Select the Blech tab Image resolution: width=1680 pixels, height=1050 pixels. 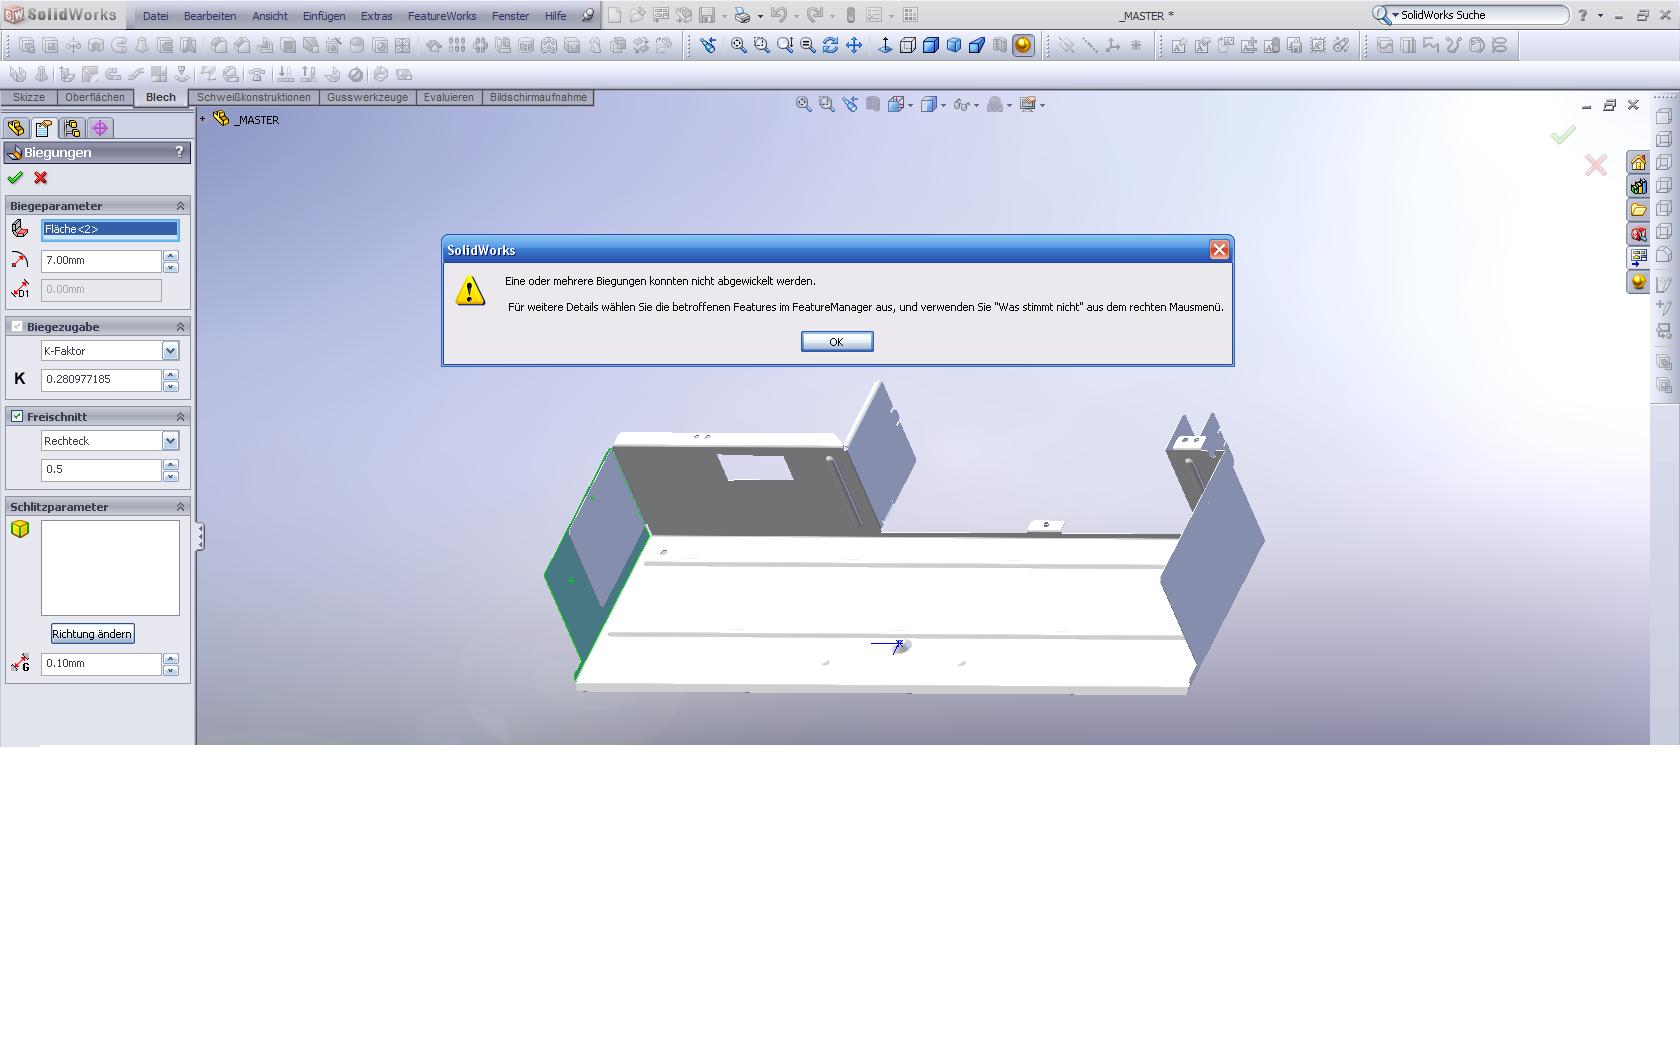[x=161, y=98]
